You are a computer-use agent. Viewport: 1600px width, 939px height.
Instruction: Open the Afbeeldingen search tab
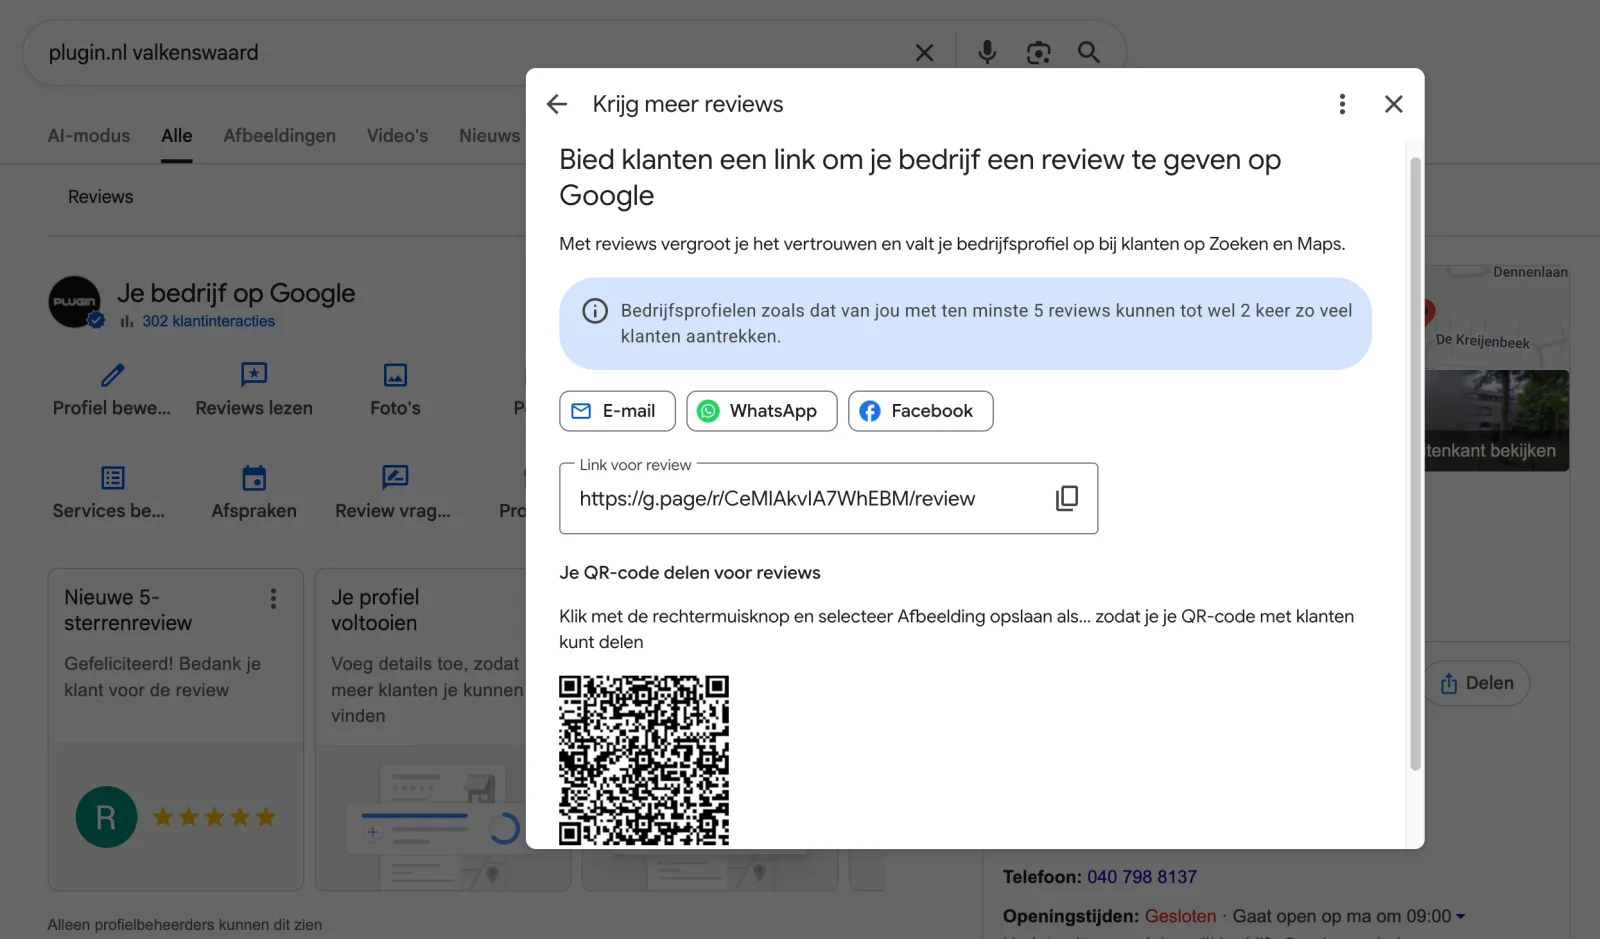click(x=279, y=136)
